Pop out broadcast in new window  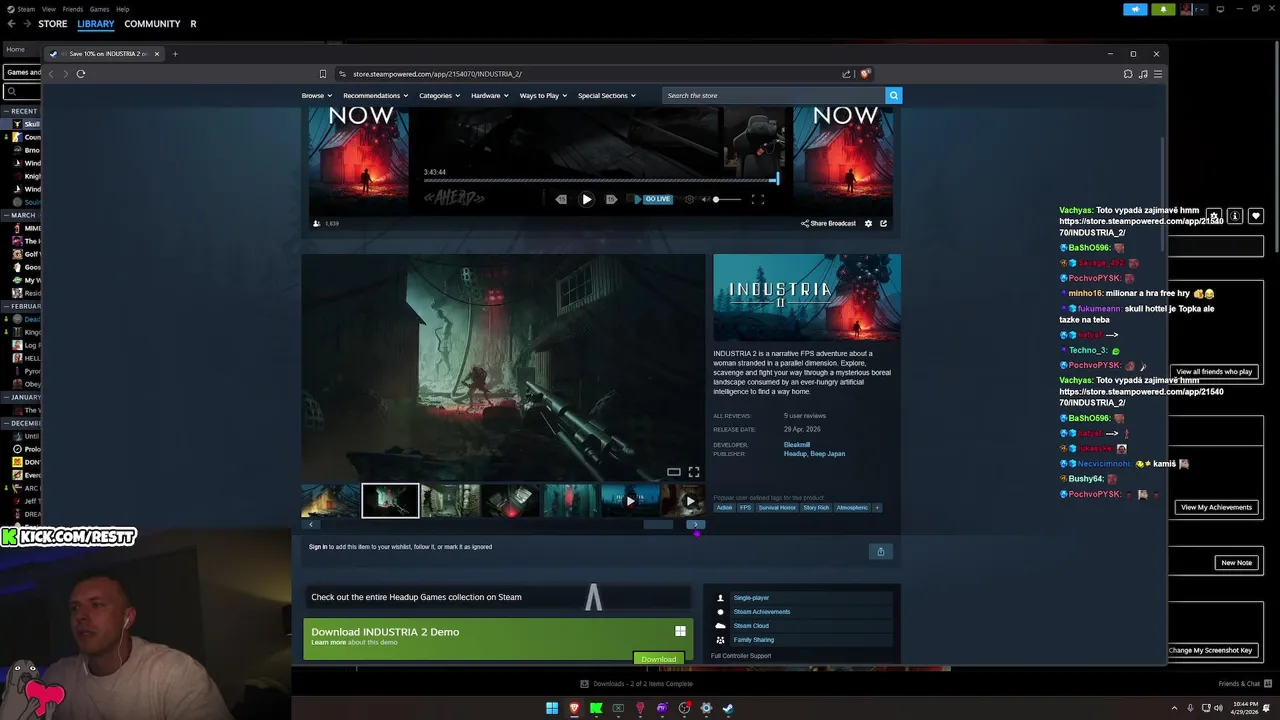pyautogui.click(x=883, y=223)
